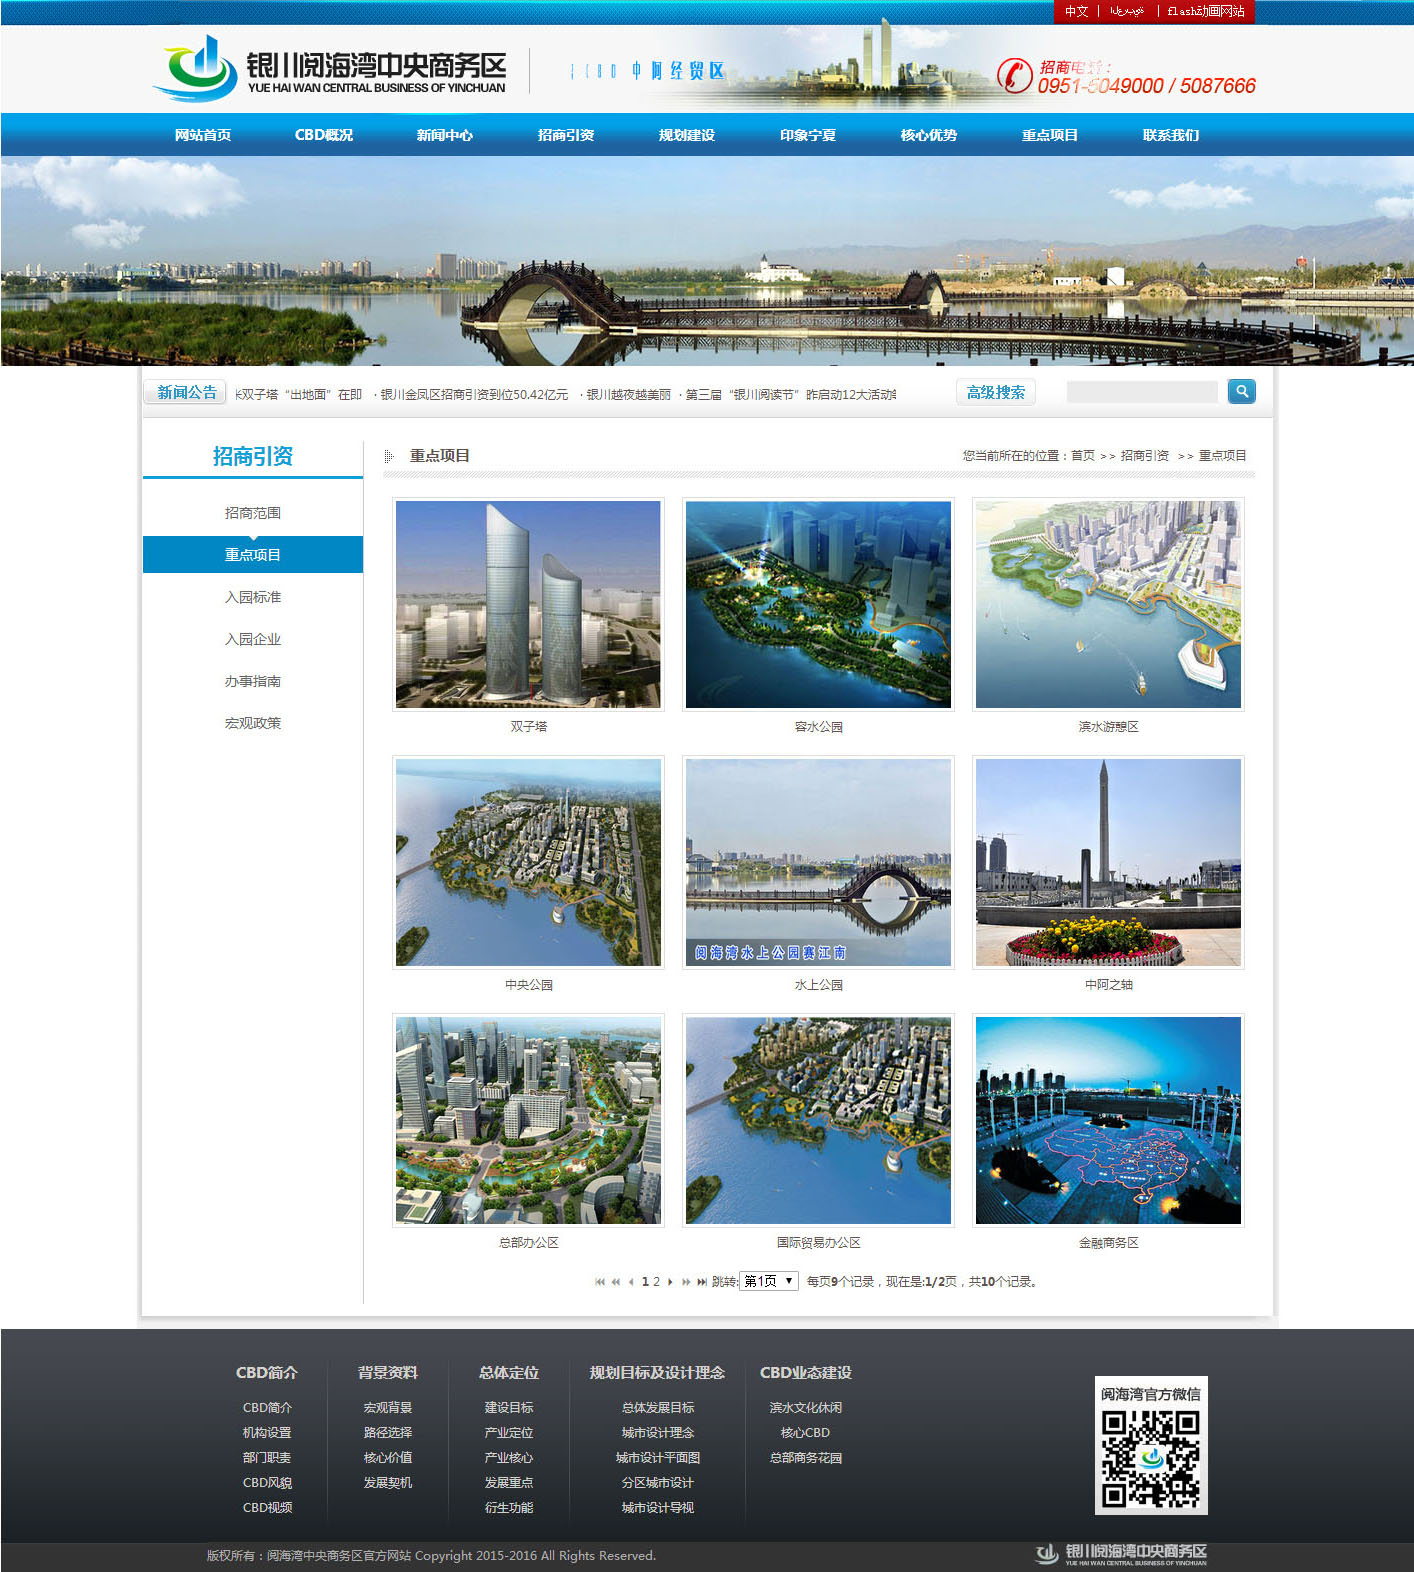1414x1572 pixels.
Task: Click inside the search text field
Action: [1142, 392]
